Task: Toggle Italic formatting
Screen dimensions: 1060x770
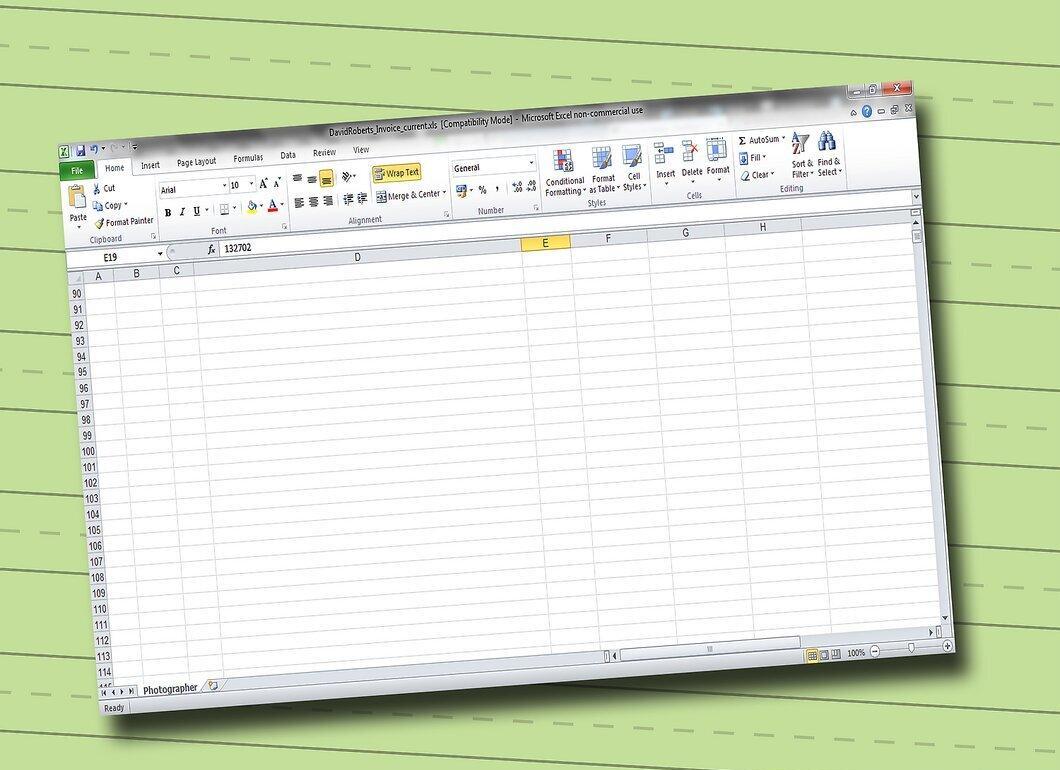Action: [181, 212]
